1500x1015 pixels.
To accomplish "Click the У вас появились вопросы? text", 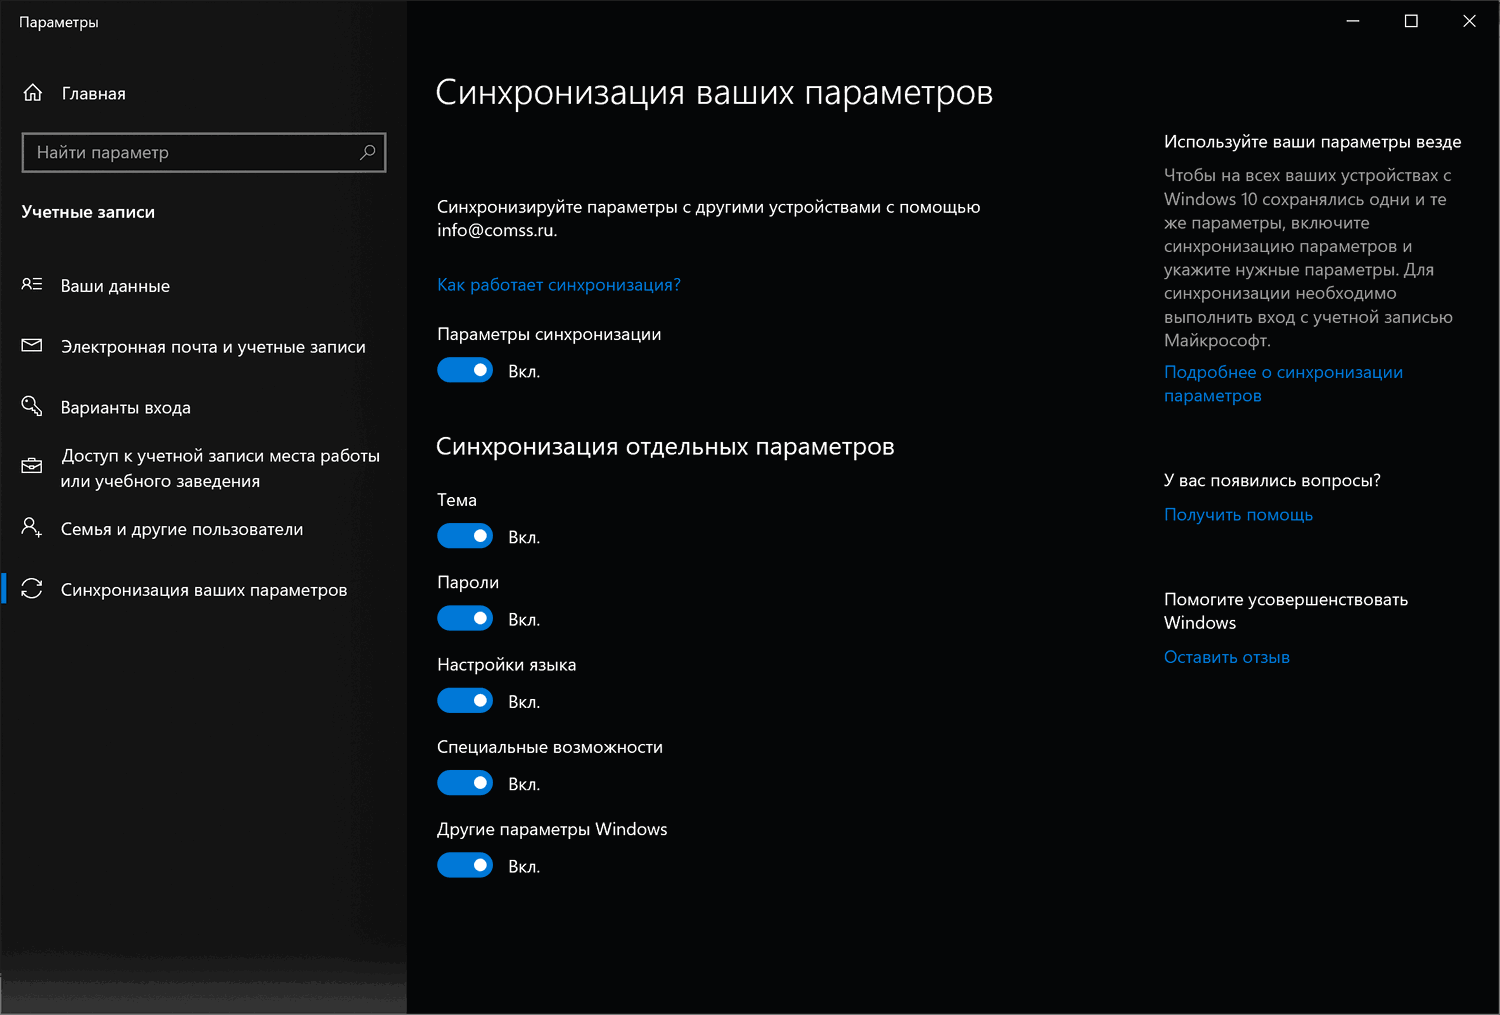I will [1272, 480].
